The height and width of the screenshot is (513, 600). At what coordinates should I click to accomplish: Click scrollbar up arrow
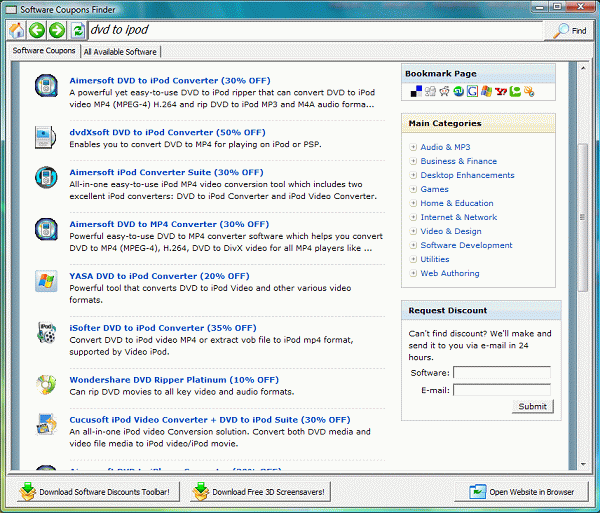coord(583,68)
